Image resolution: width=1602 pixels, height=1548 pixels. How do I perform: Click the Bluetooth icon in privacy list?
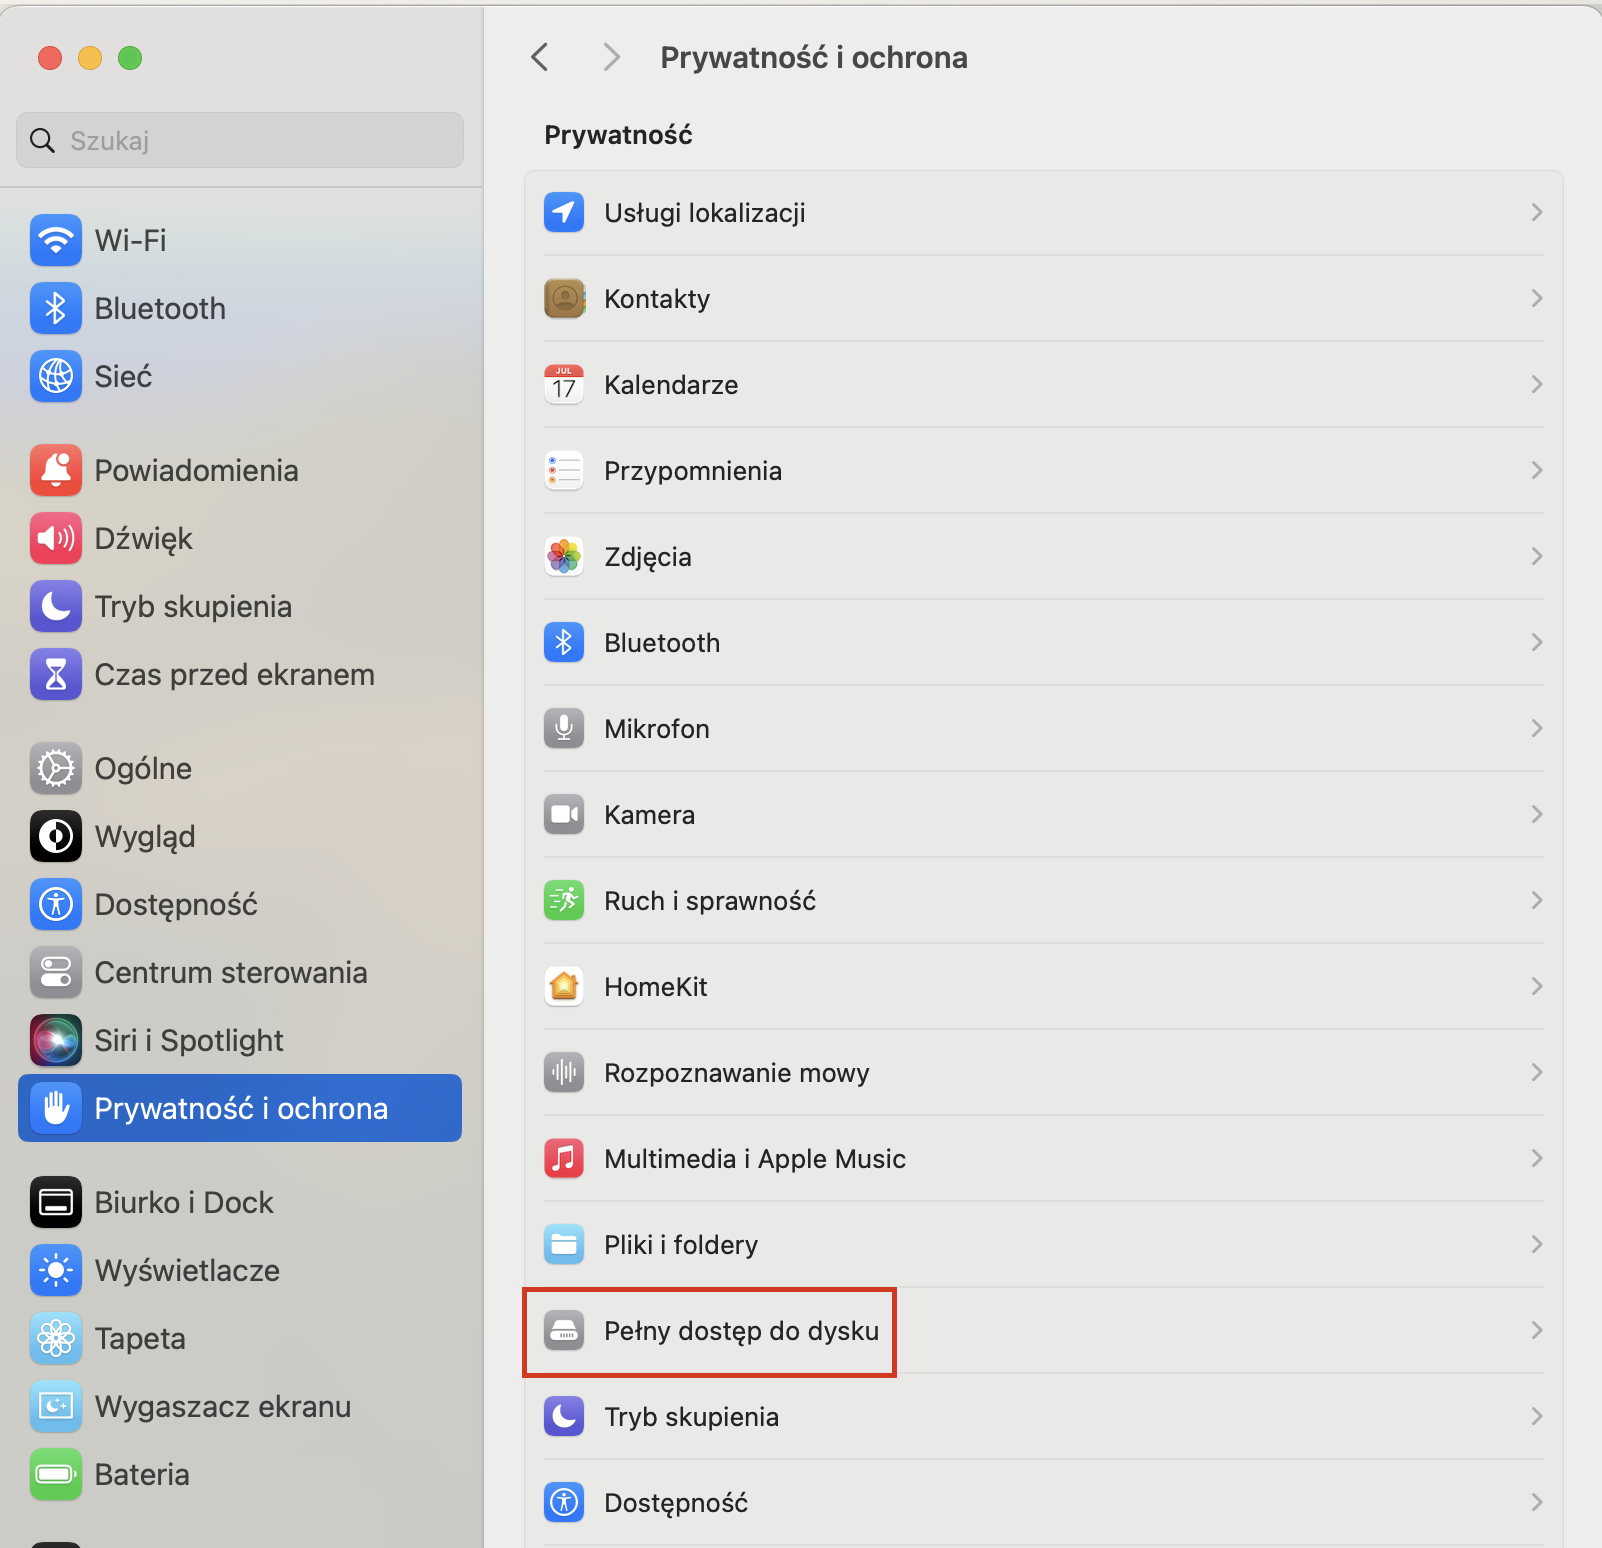[x=564, y=642]
